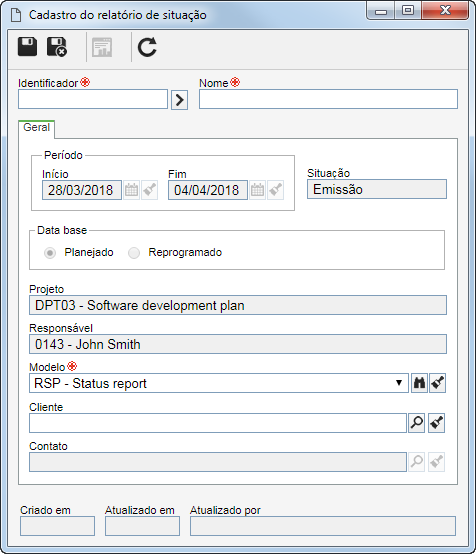Image resolution: width=476 pixels, height=554 pixels.
Task: Click the Fim date field 04/04/2018
Action: tap(208, 190)
